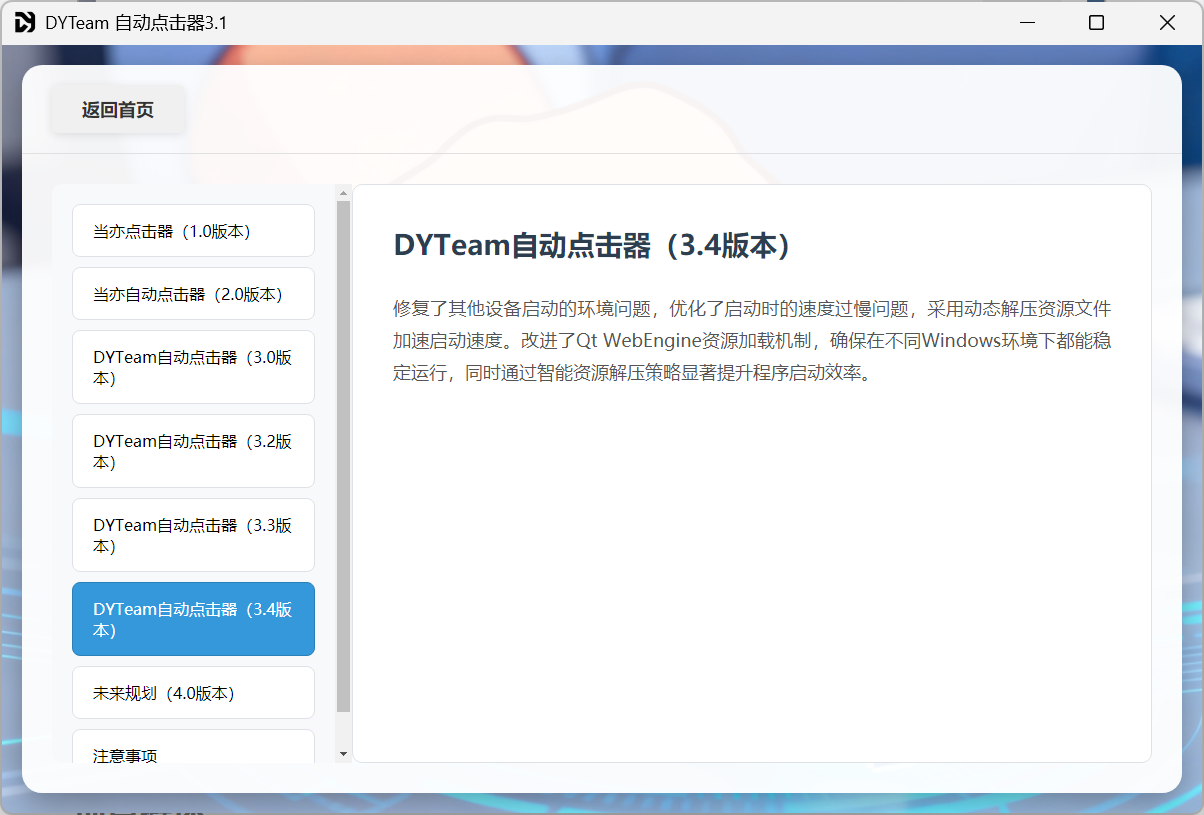The height and width of the screenshot is (815, 1204).
Task: Click the scrollbar down arrow
Action: pyautogui.click(x=344, y=754)
